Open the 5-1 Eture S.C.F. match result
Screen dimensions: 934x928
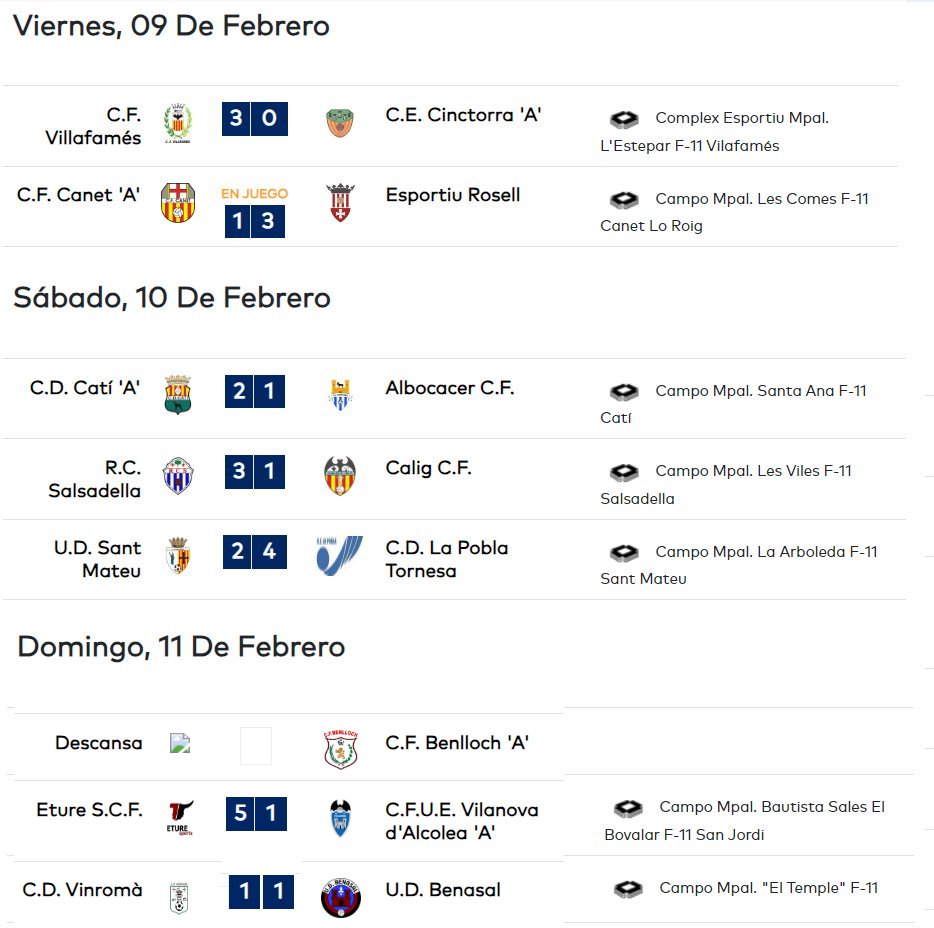(256, 813)
